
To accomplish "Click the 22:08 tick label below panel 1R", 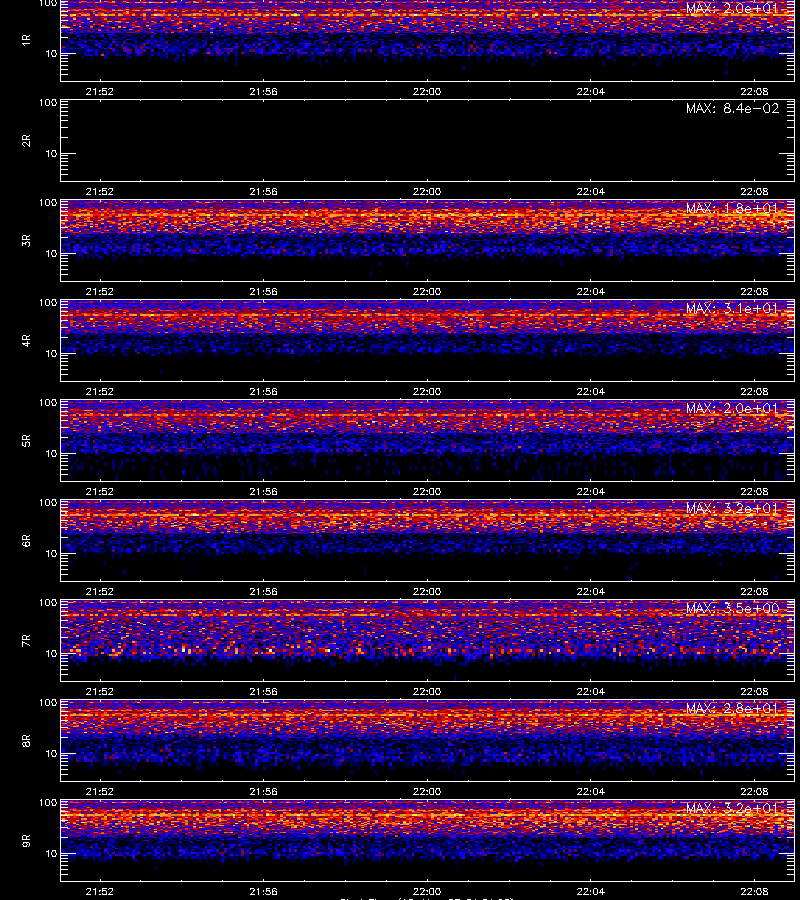I will (754, 91).
